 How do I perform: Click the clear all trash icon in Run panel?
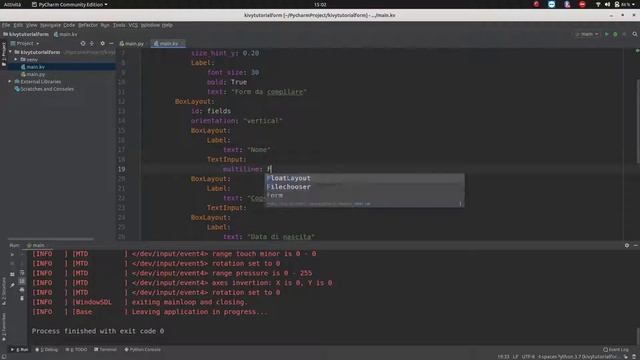tap(22, 298)
